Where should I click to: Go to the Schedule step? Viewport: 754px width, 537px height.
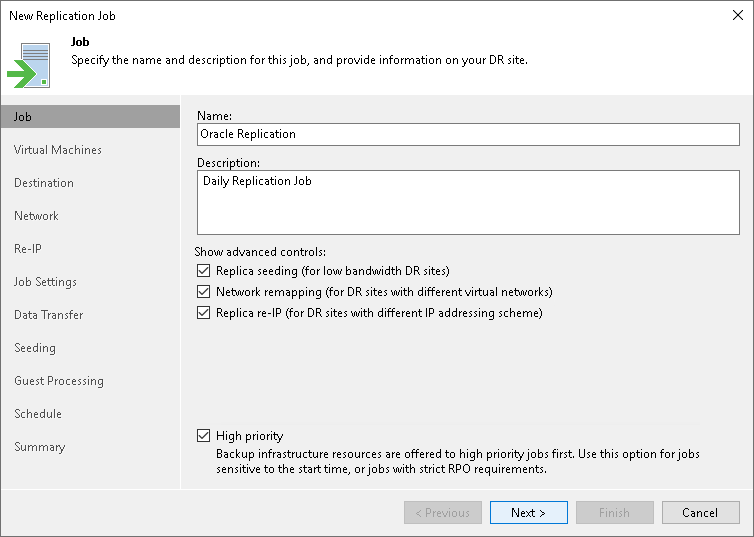coord(38,414)
